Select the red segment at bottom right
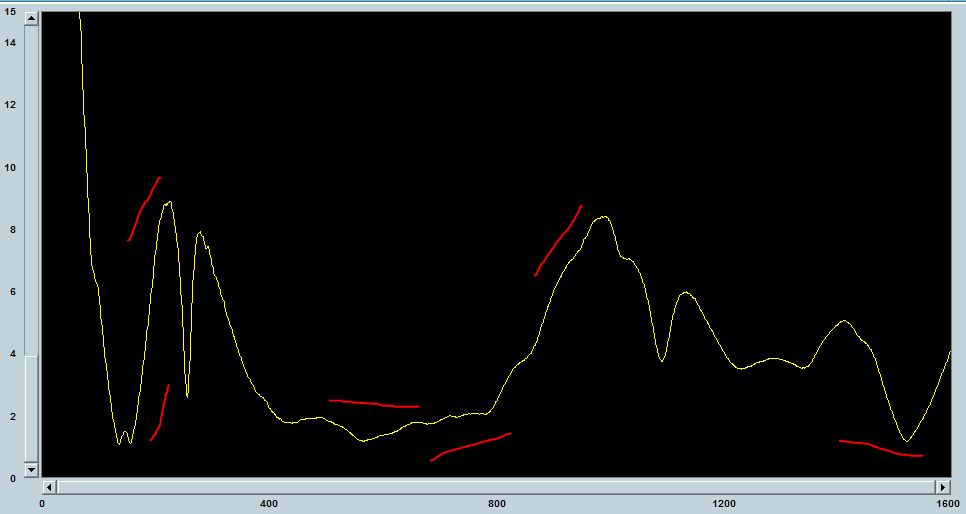 pyautogui.click(x=880, y=448)
